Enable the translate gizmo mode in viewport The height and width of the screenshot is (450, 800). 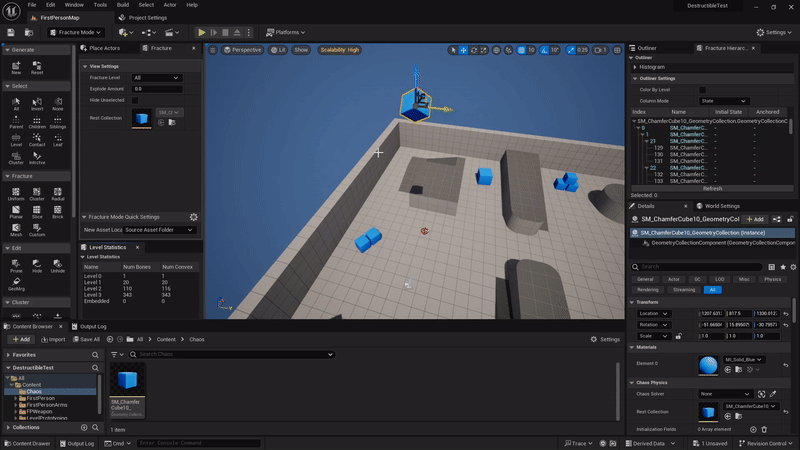tap(463, 50)
